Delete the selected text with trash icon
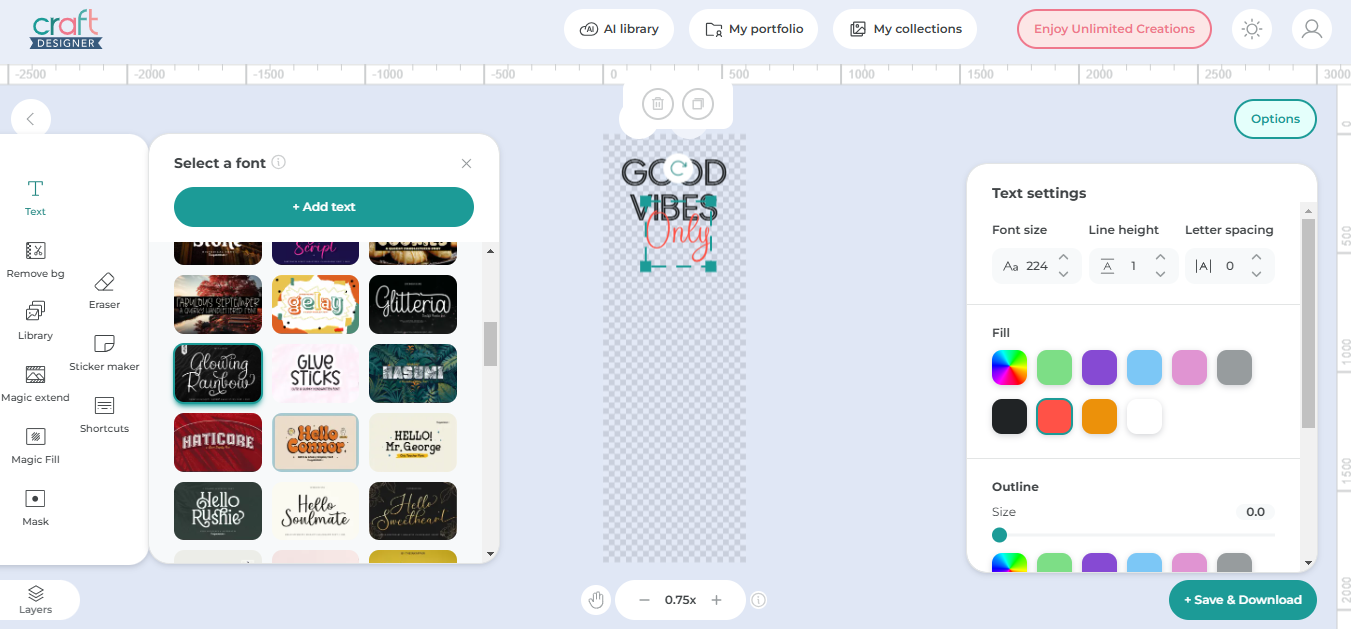Viewport: 1351px width, 629px height. point(658,104)
